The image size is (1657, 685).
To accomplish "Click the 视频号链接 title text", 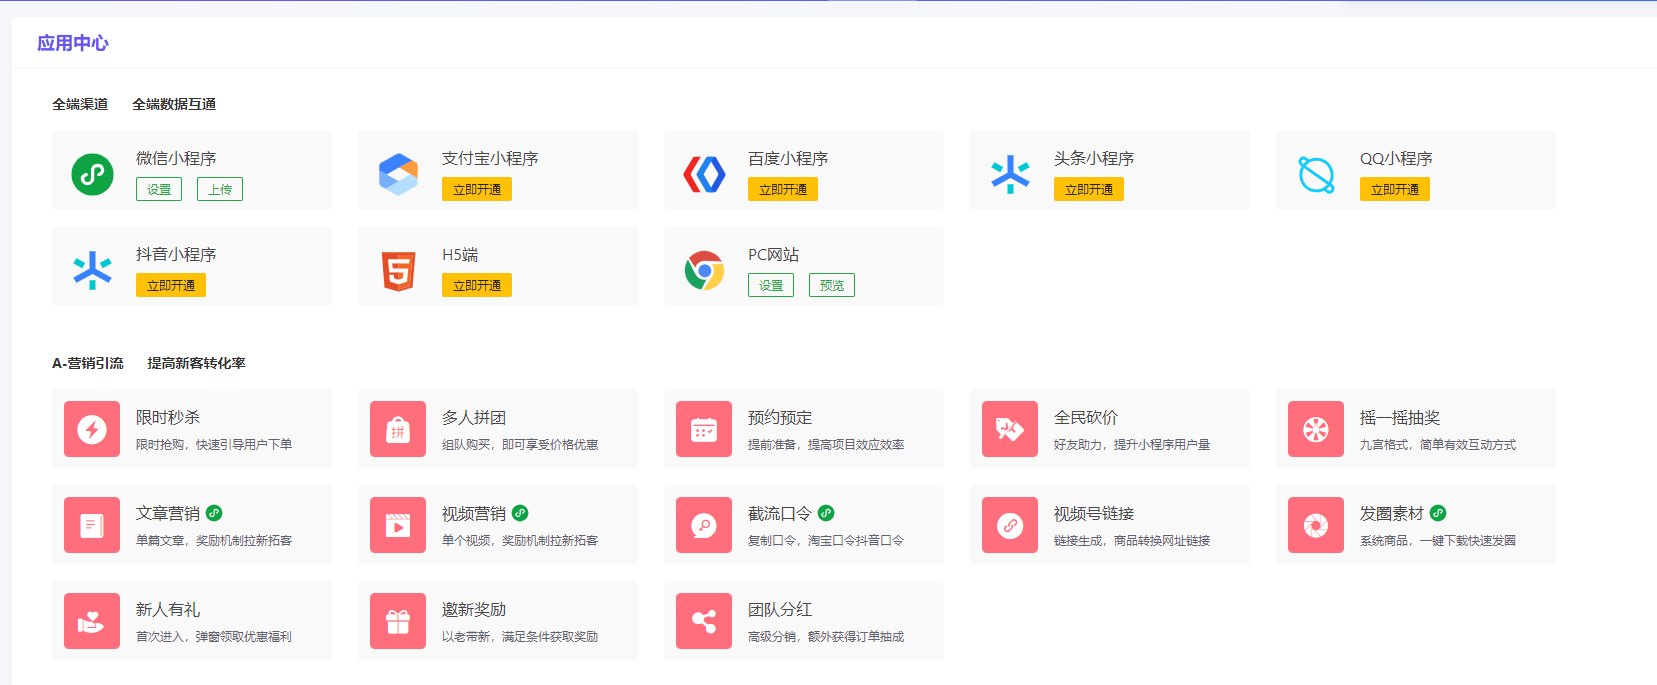I will point(1094,513).
